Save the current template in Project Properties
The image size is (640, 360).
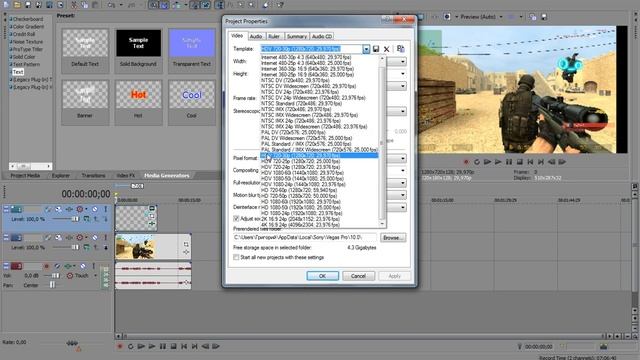[x=376, y=49]
